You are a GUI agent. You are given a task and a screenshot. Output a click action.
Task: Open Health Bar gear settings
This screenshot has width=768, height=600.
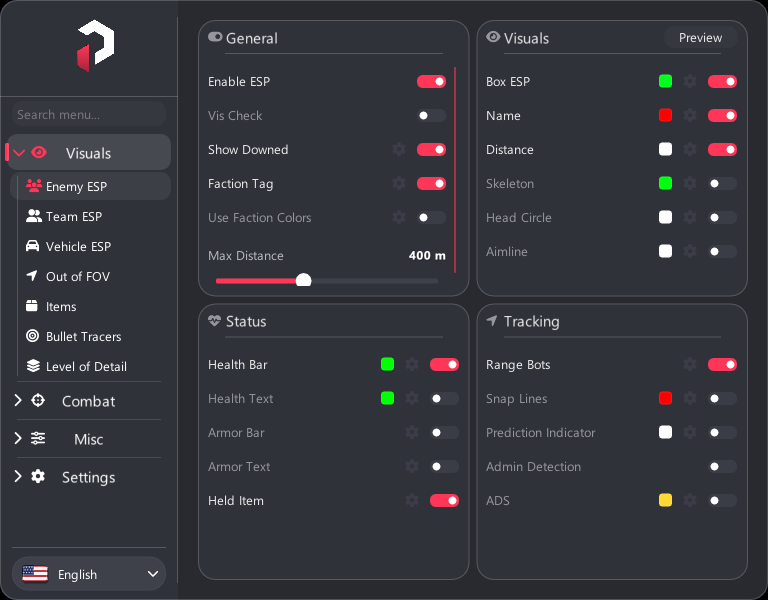point(412,364)
